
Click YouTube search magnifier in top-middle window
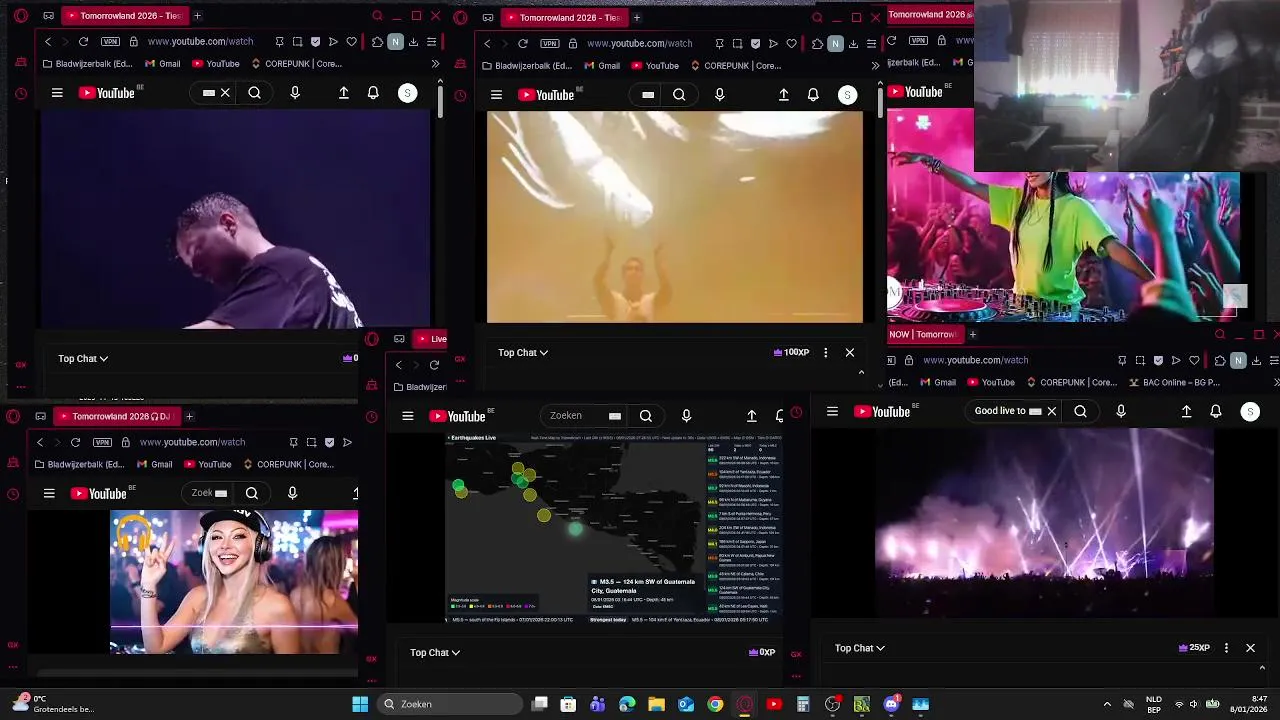coord(679,95)
